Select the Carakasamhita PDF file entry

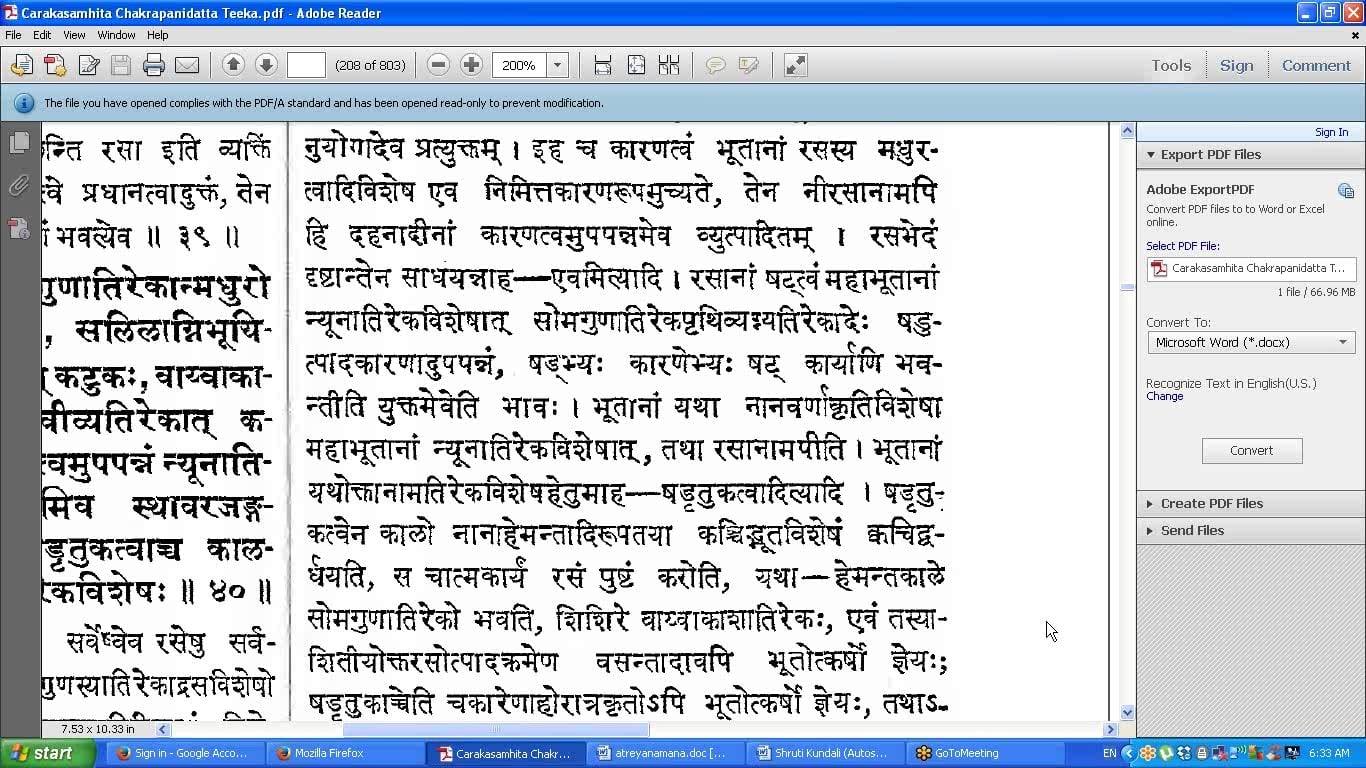click(1251, 269)
